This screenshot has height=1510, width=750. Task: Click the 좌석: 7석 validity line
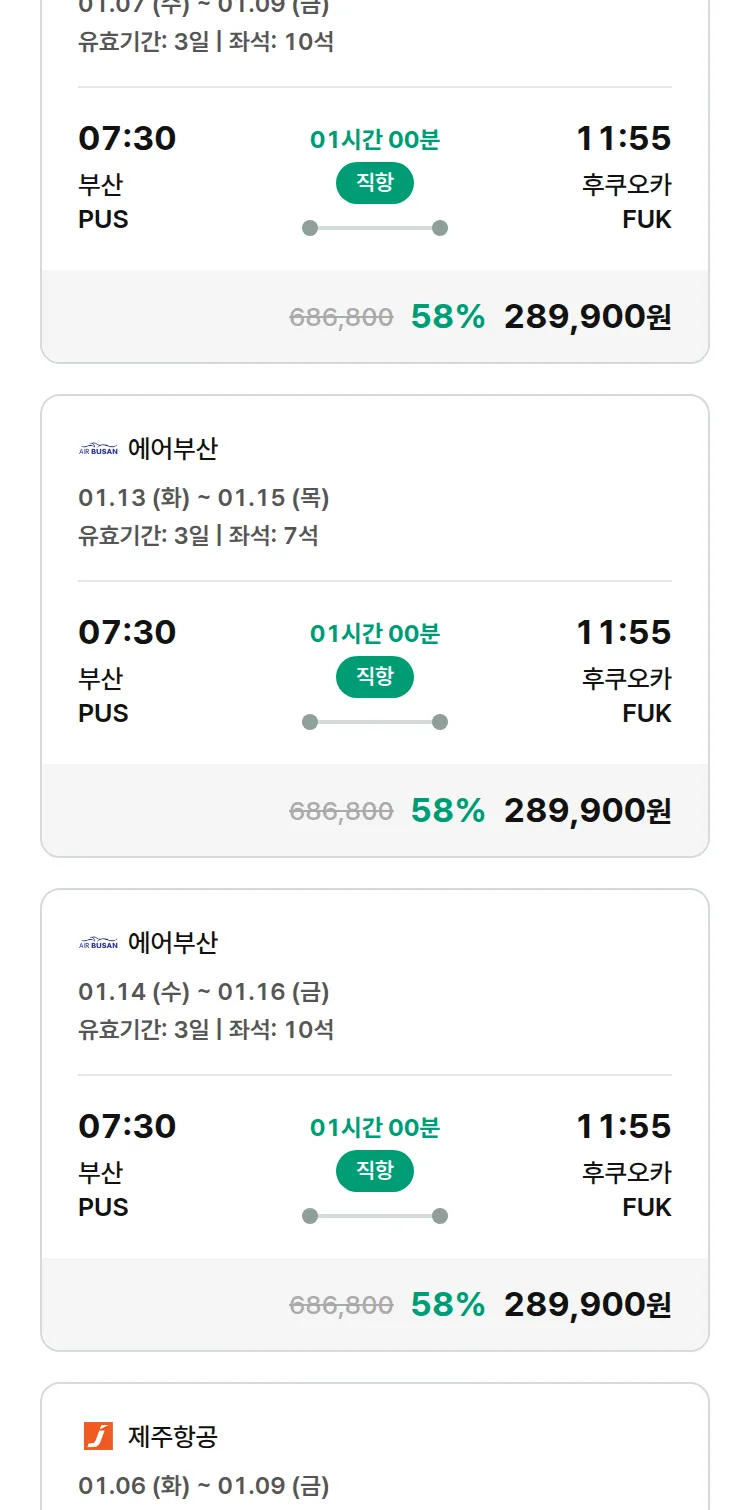pos(198,535)
